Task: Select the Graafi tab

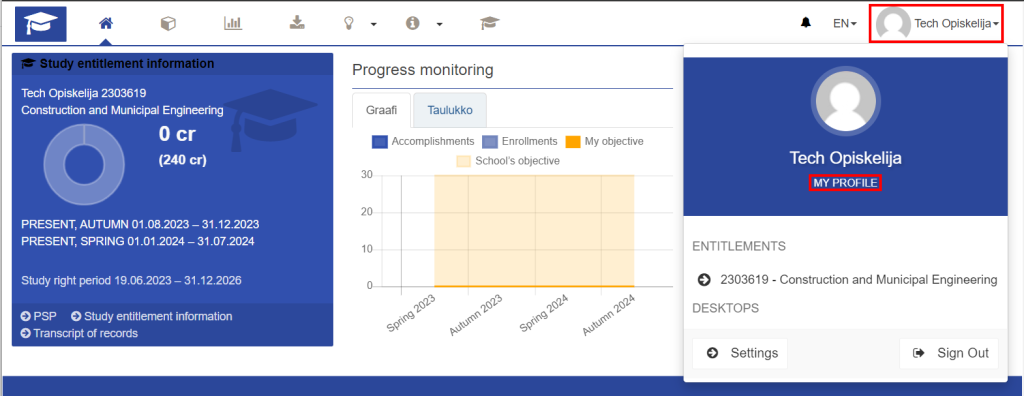Action: click(x=382, y=110)
